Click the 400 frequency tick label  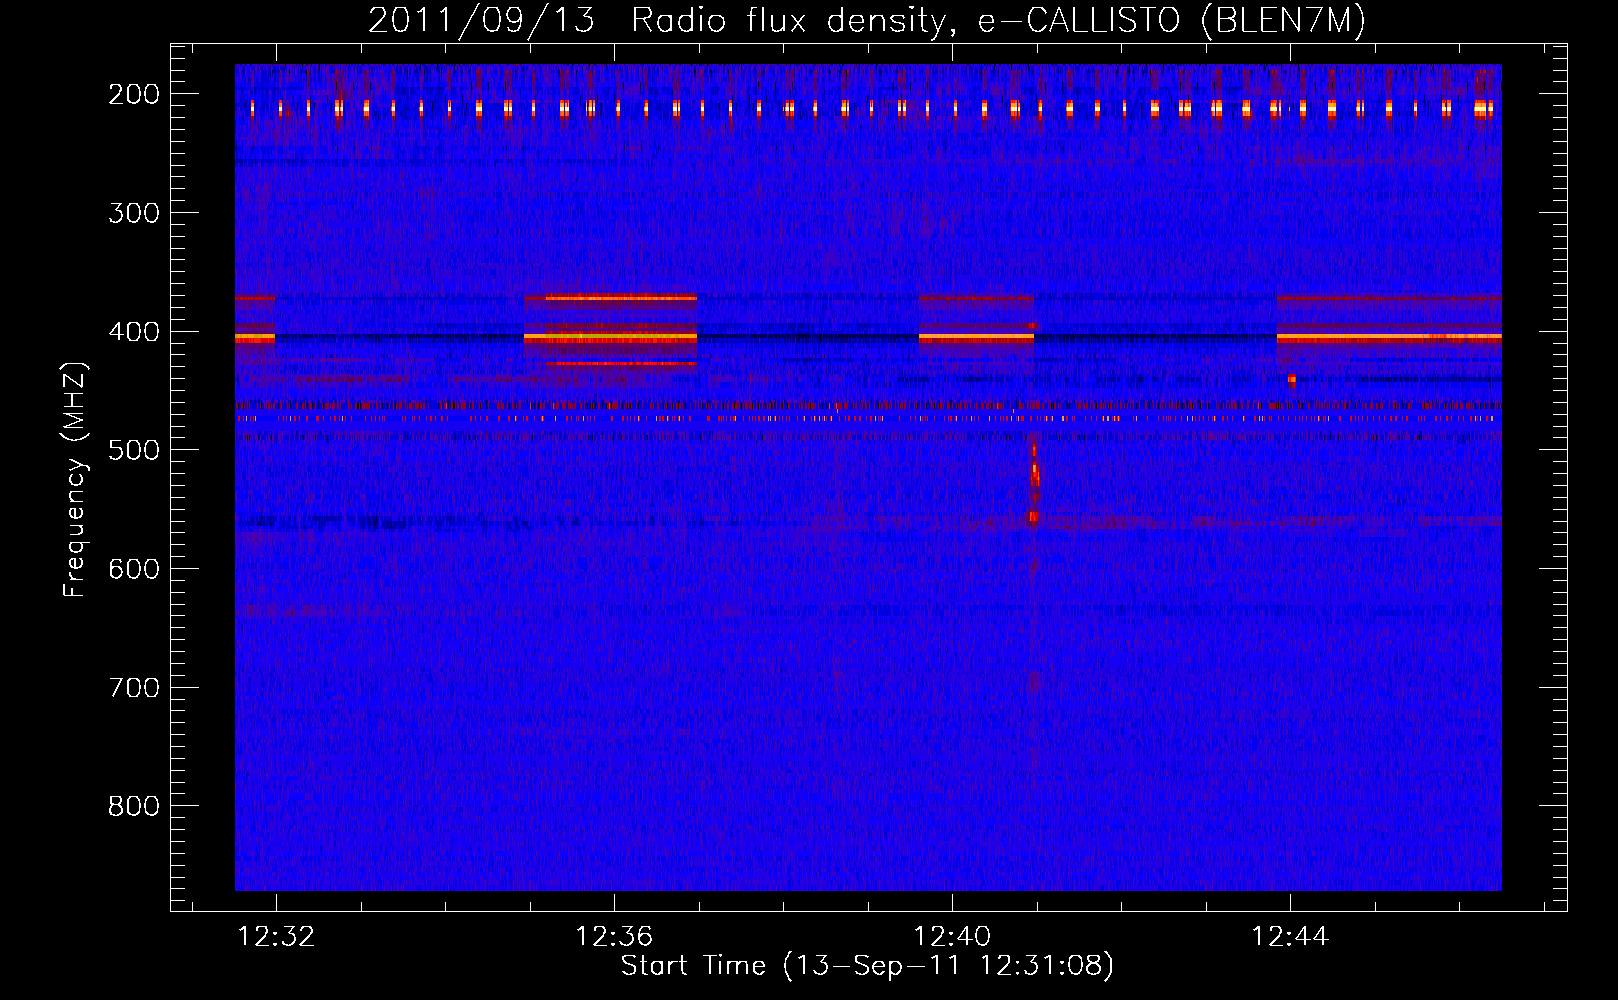tap(134, 332)
